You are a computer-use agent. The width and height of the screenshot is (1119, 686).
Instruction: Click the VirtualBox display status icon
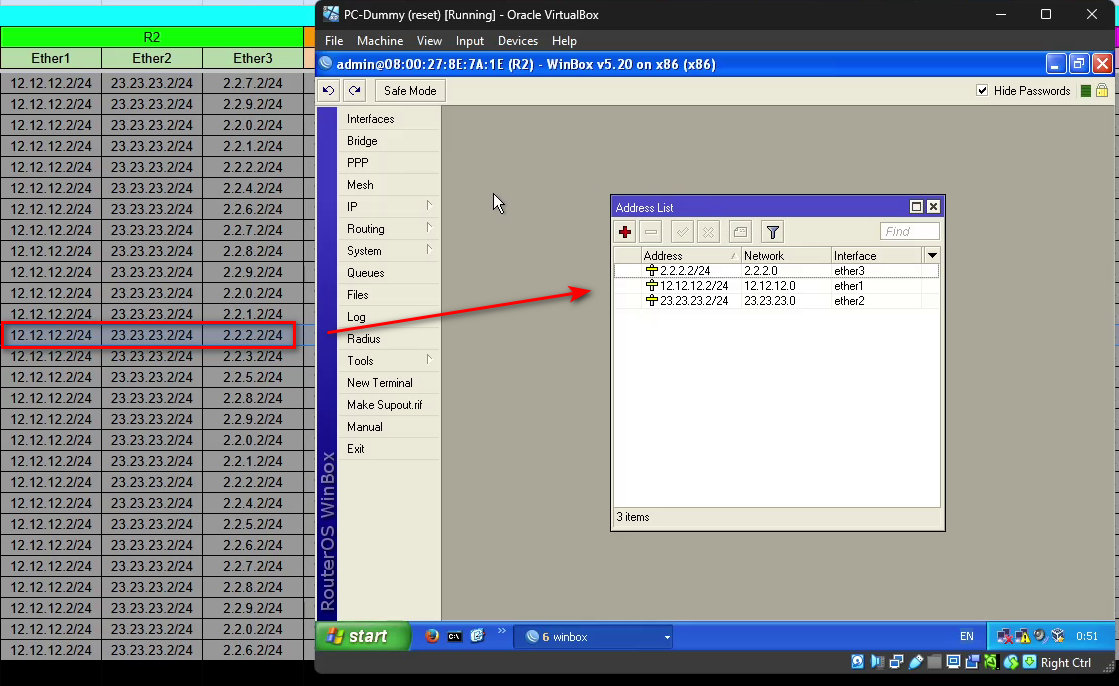(x=953, y=662)
